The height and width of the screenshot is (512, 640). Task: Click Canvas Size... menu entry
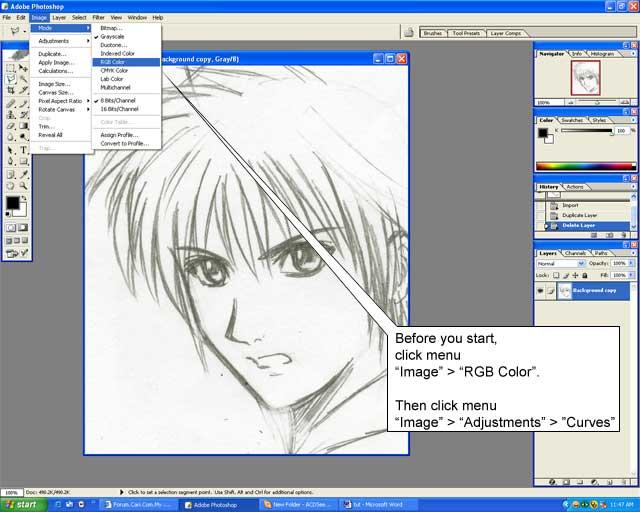click(x=61, y=92)
